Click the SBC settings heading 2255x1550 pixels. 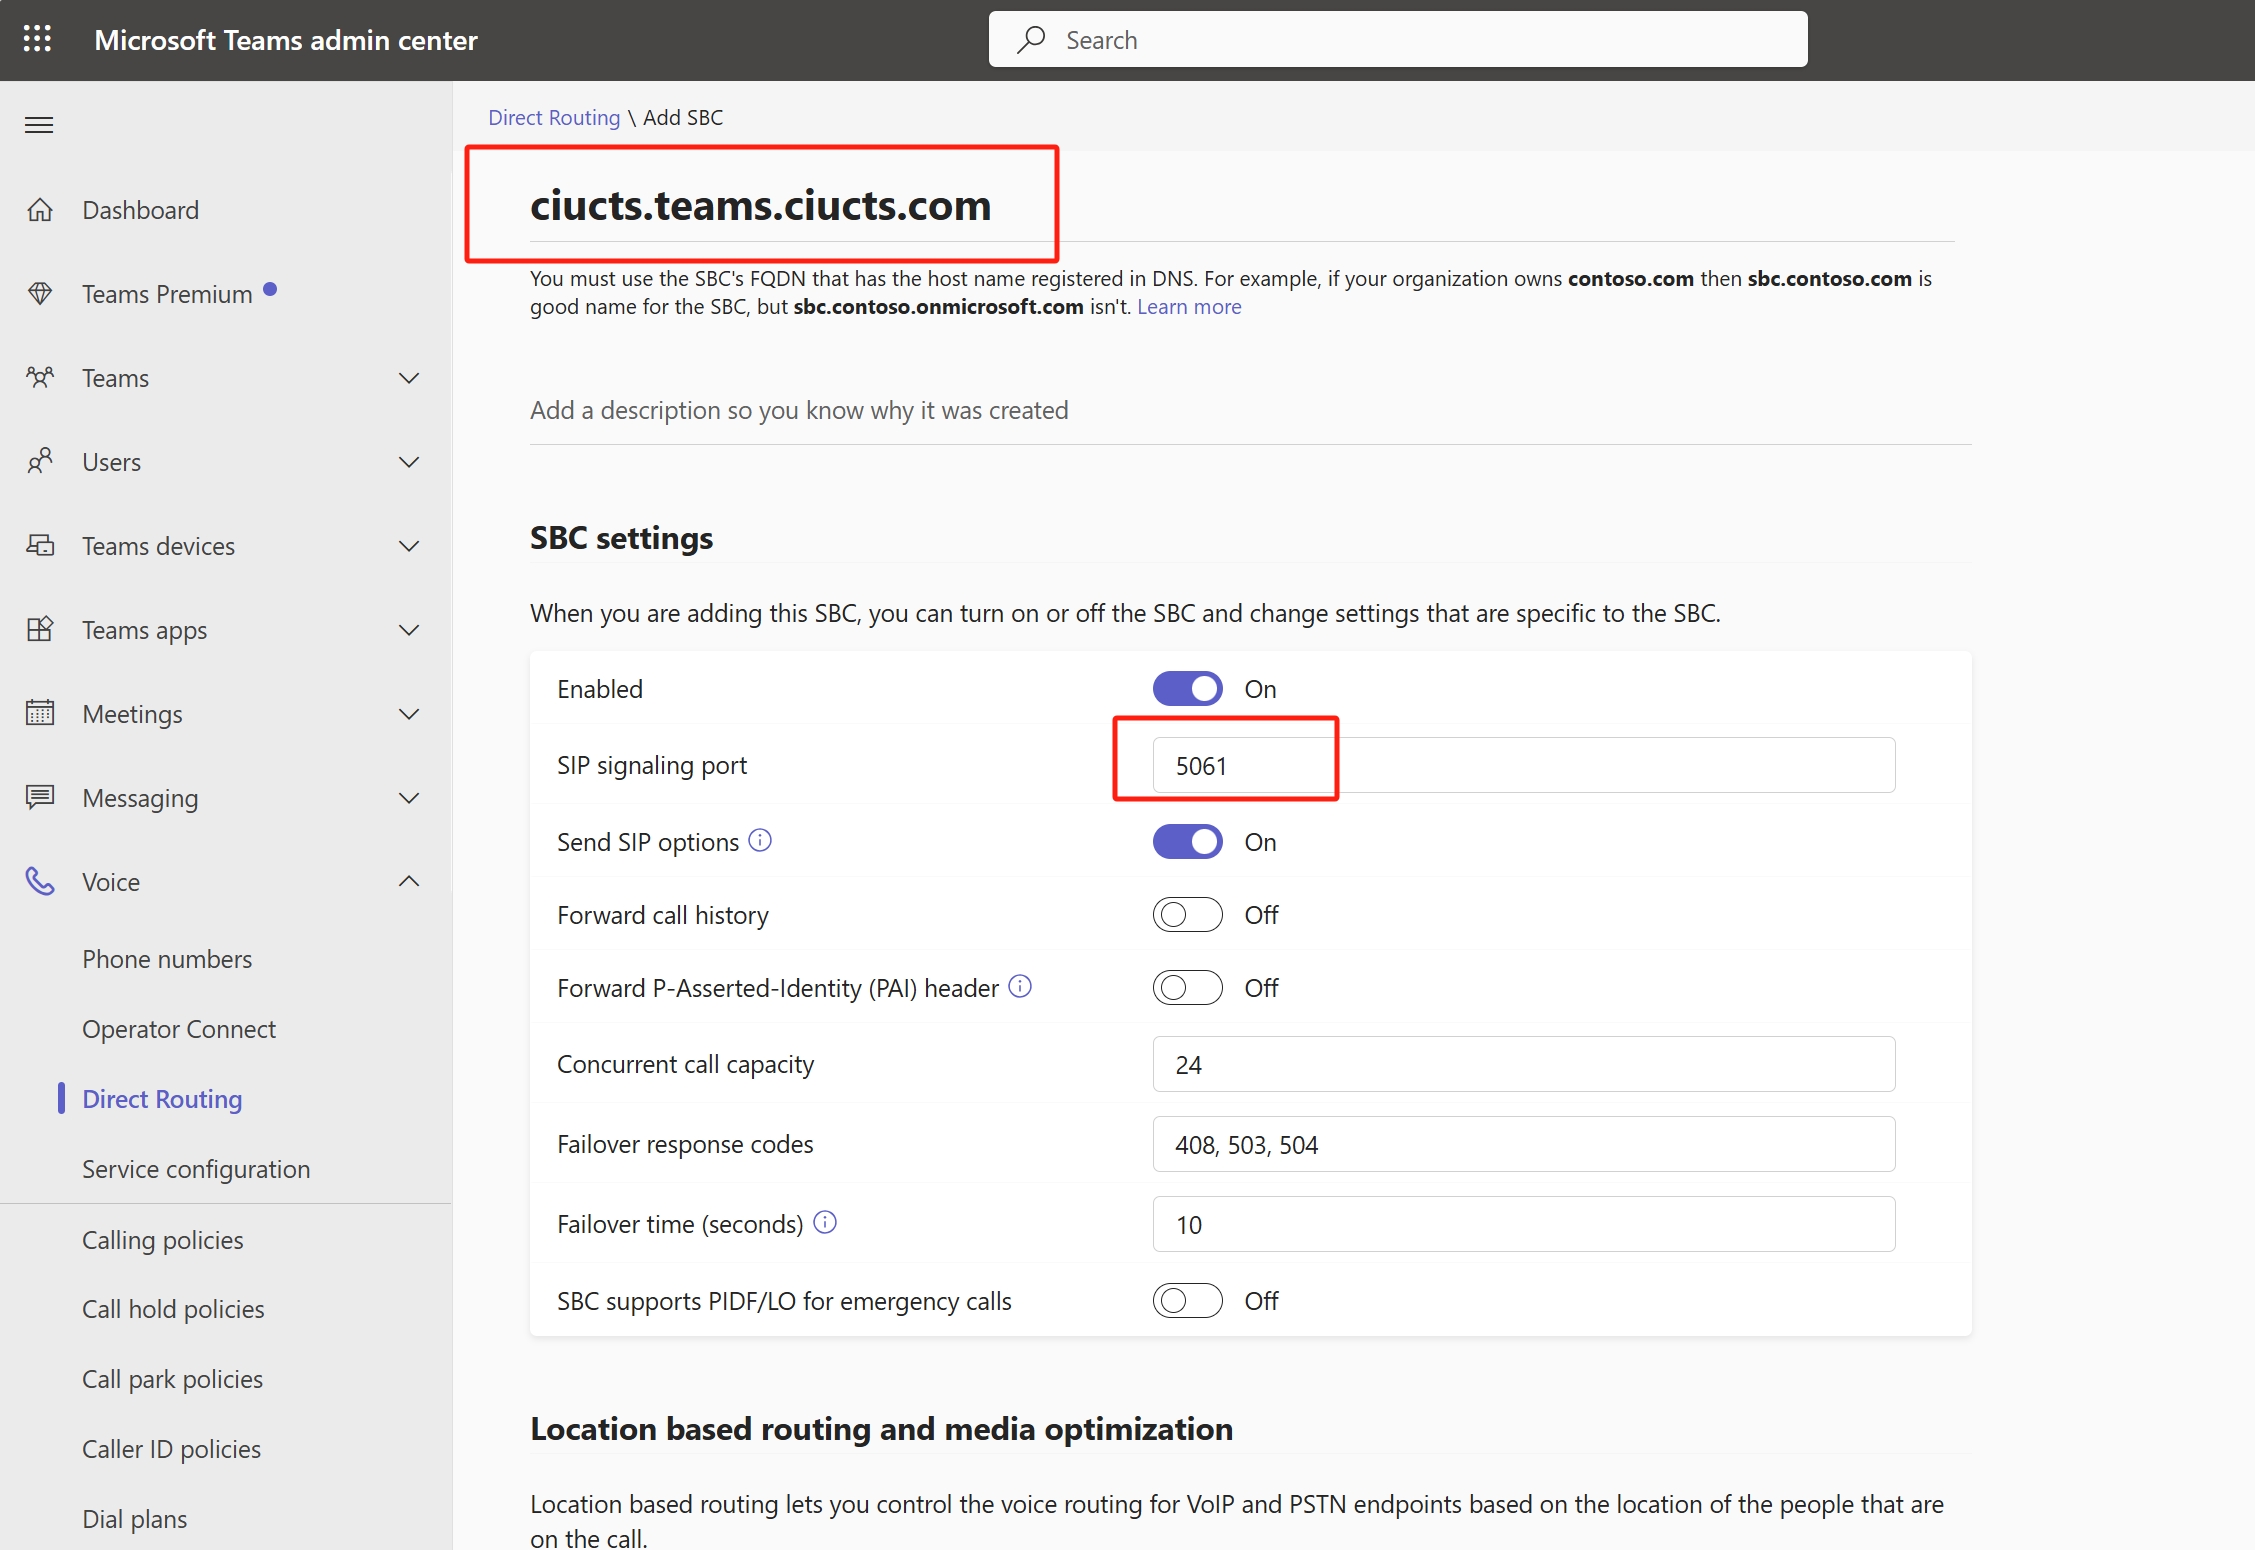[x=621, y=538]
